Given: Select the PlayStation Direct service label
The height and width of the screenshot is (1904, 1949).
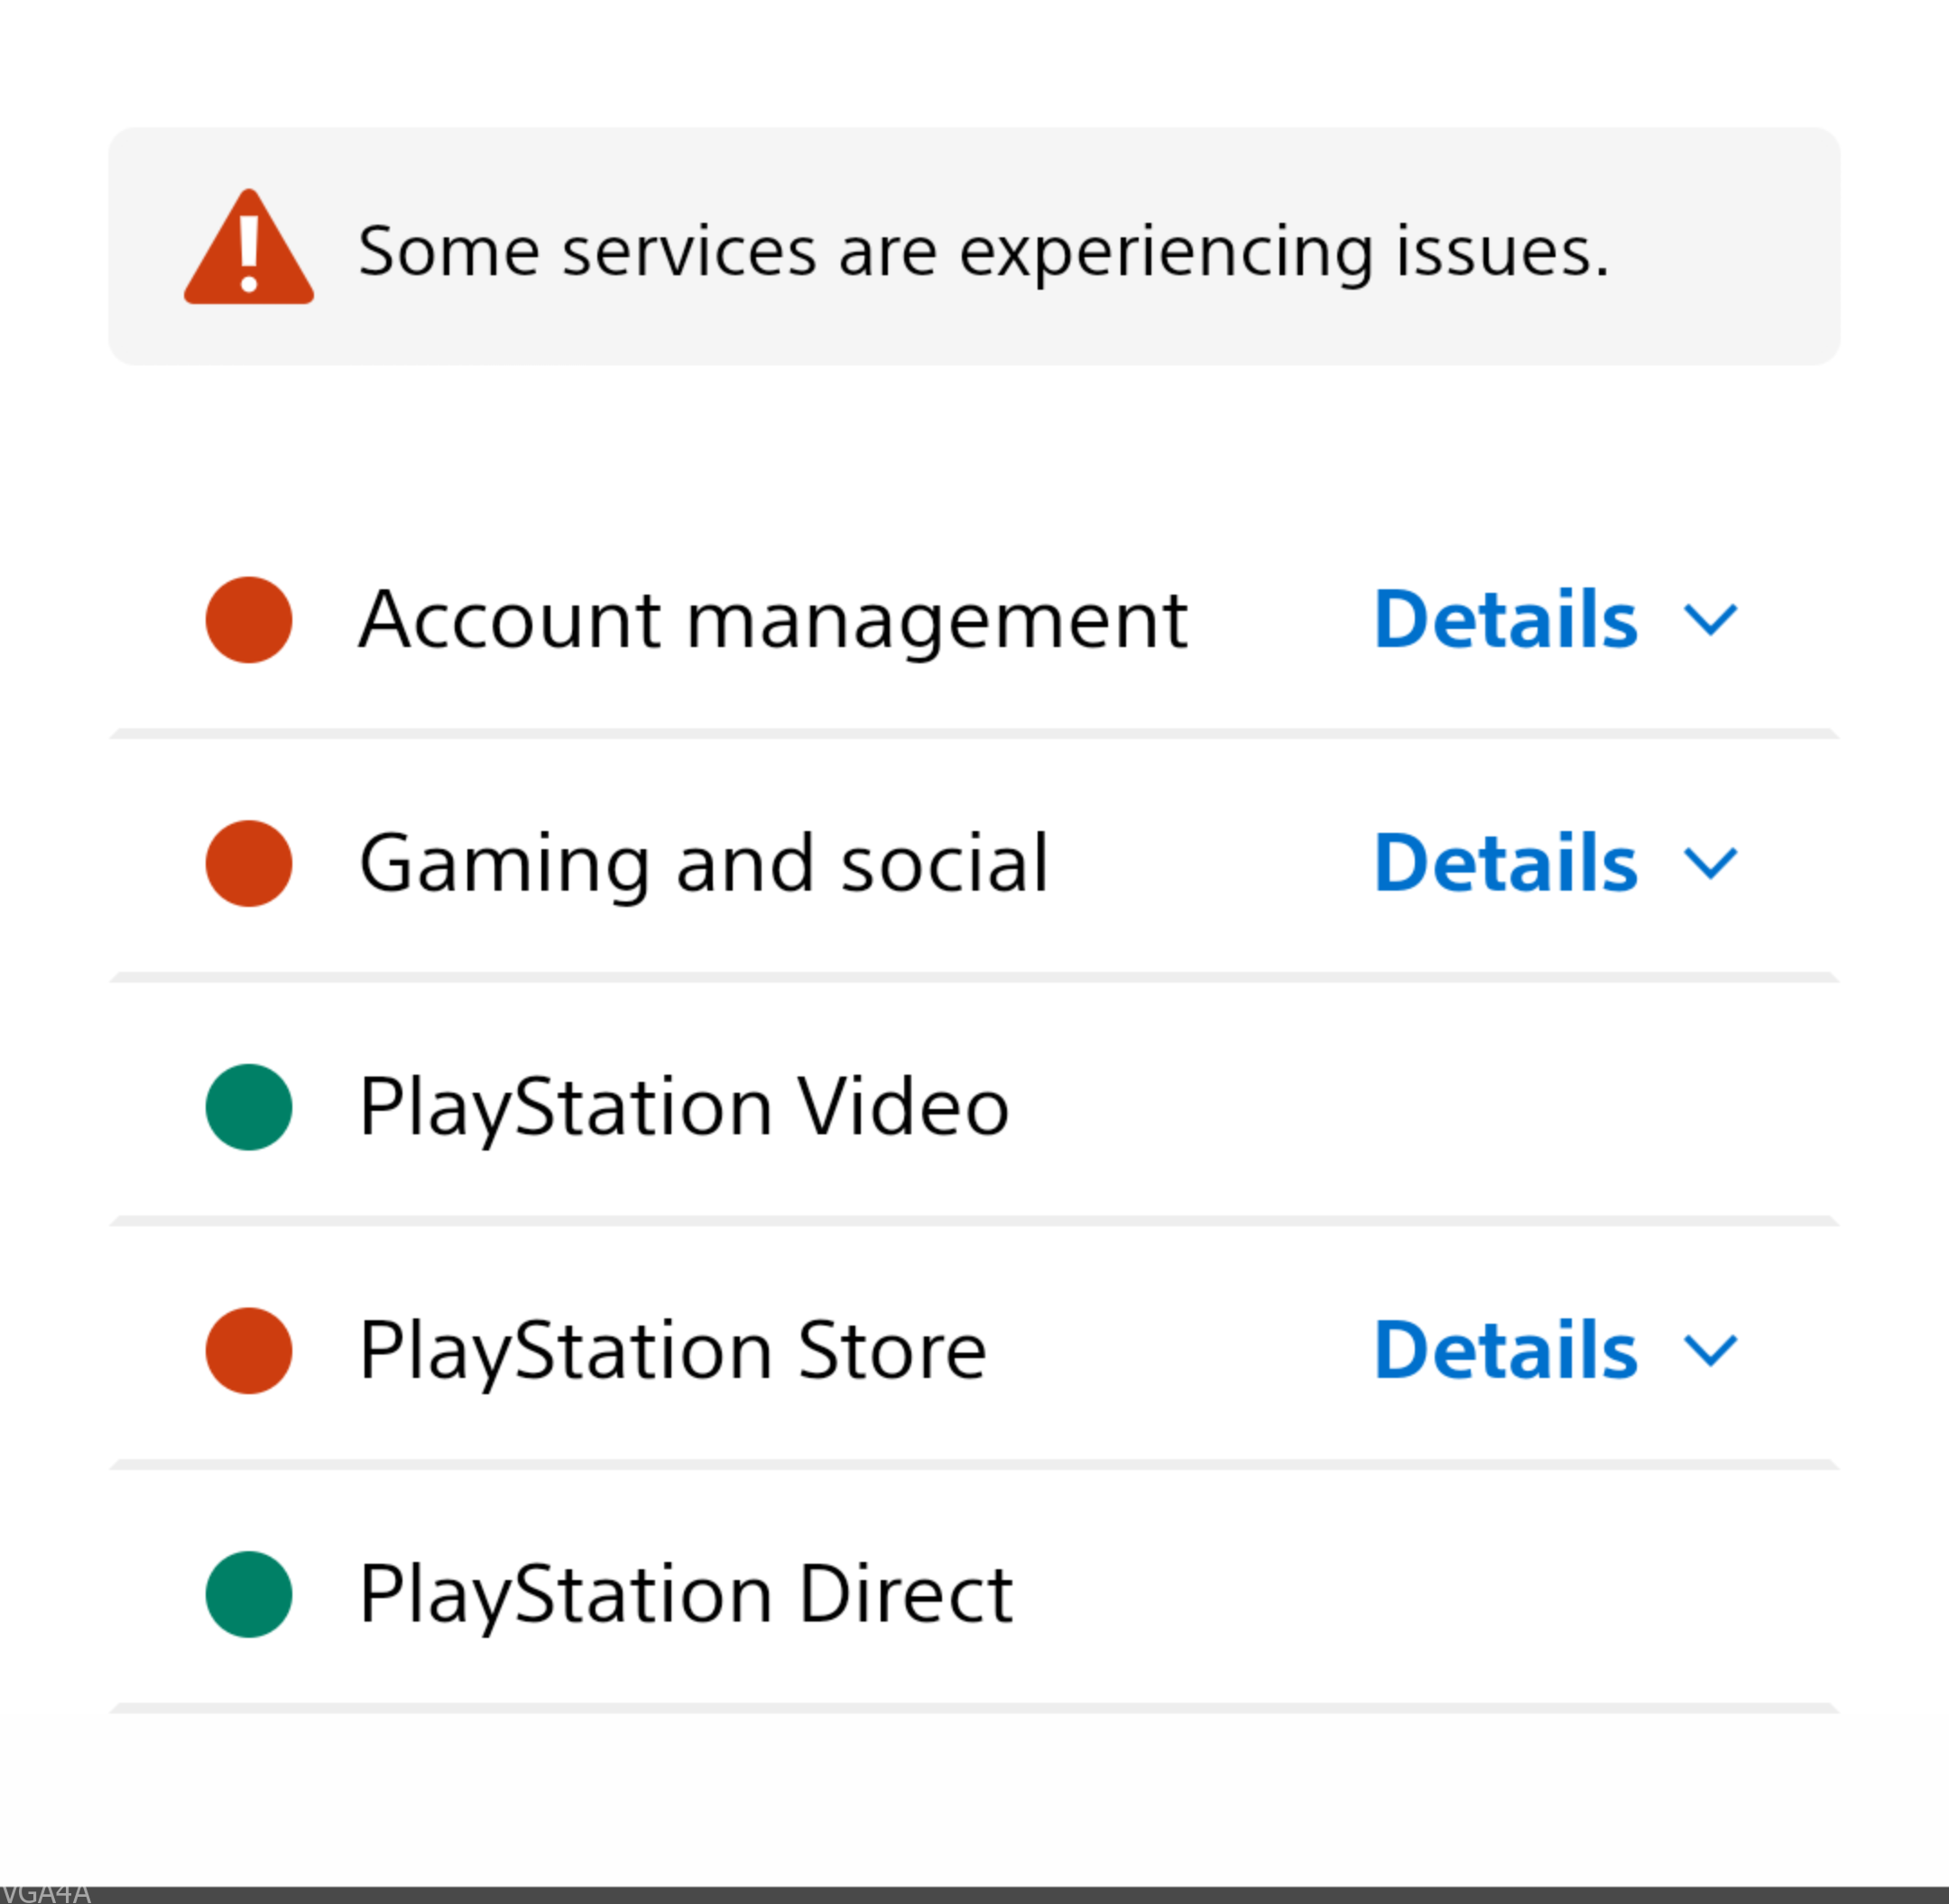Looking at the screenshot, I should coord(686,1594).
